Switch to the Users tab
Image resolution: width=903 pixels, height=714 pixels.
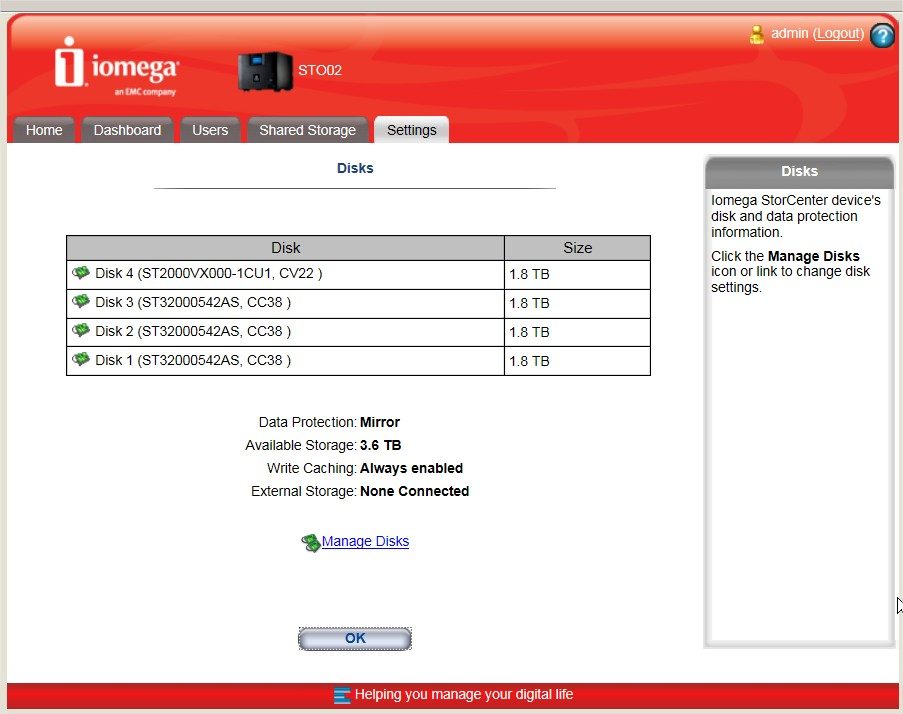coord(210,130)
